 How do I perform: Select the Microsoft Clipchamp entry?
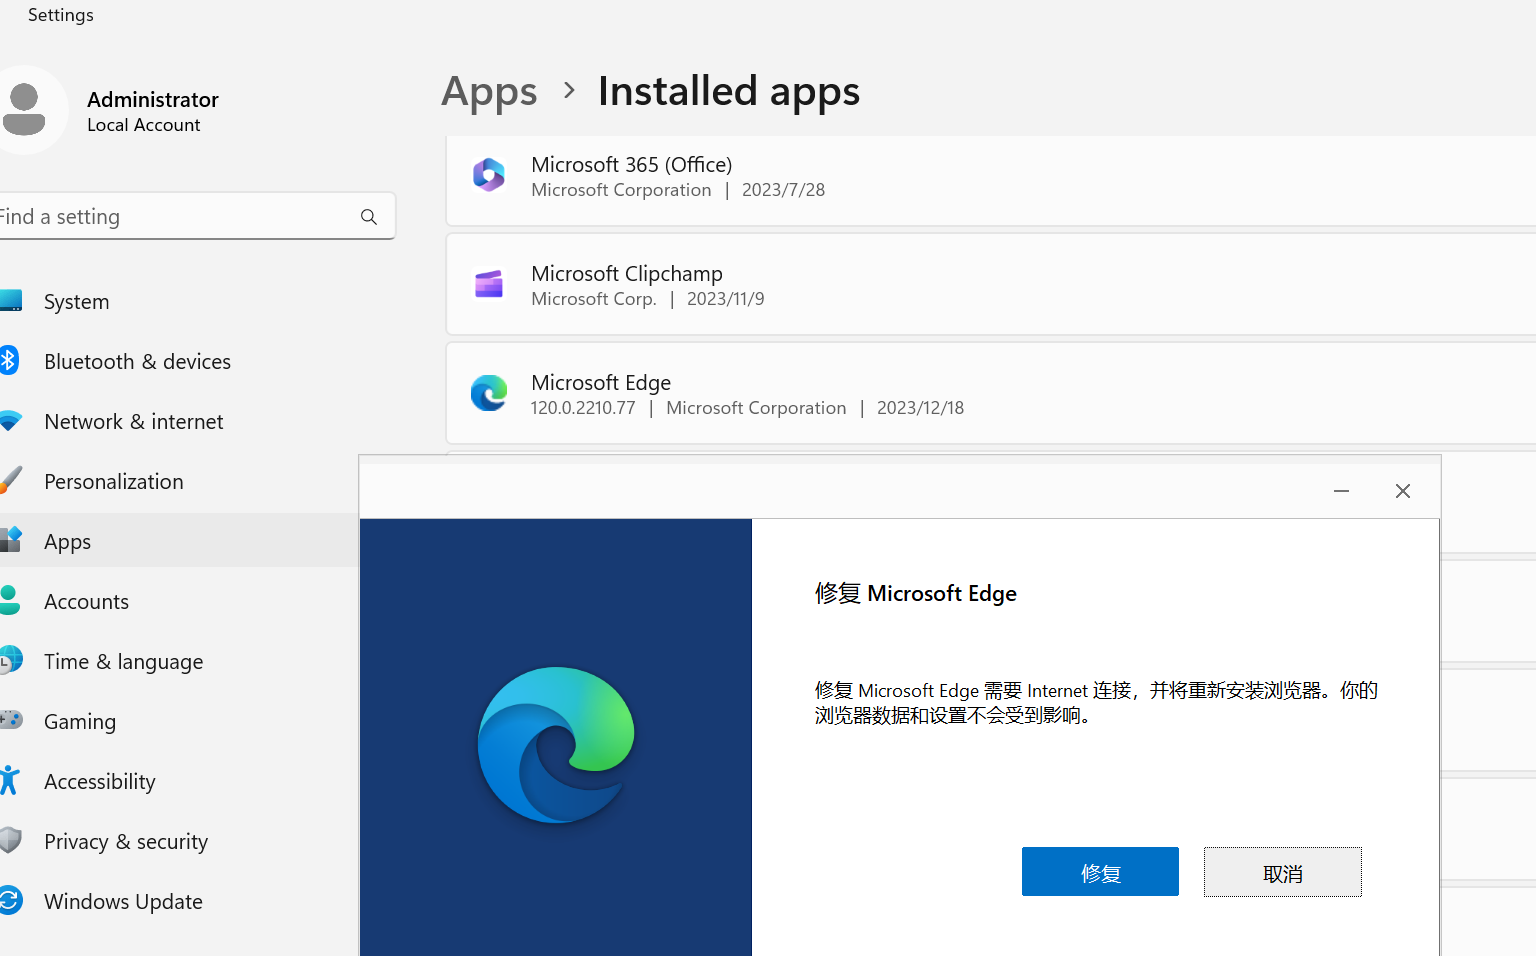(x=991, y=284)
